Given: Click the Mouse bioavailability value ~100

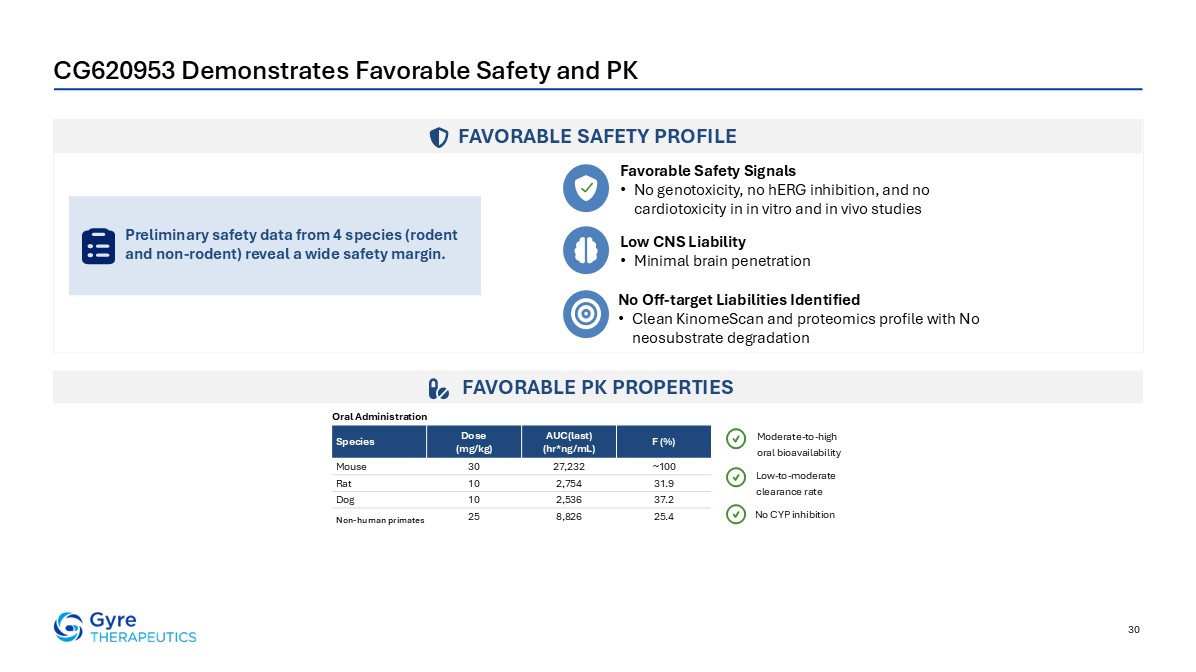Looking at the screenshot, I should pyautogui.click(x=664, y=467).
